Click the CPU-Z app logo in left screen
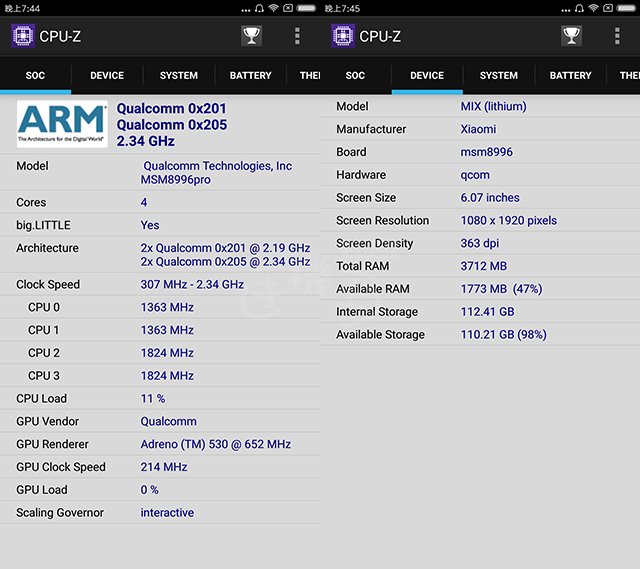Screen dimensions: 640x569 pyautogui.click(x=23, y=36)
